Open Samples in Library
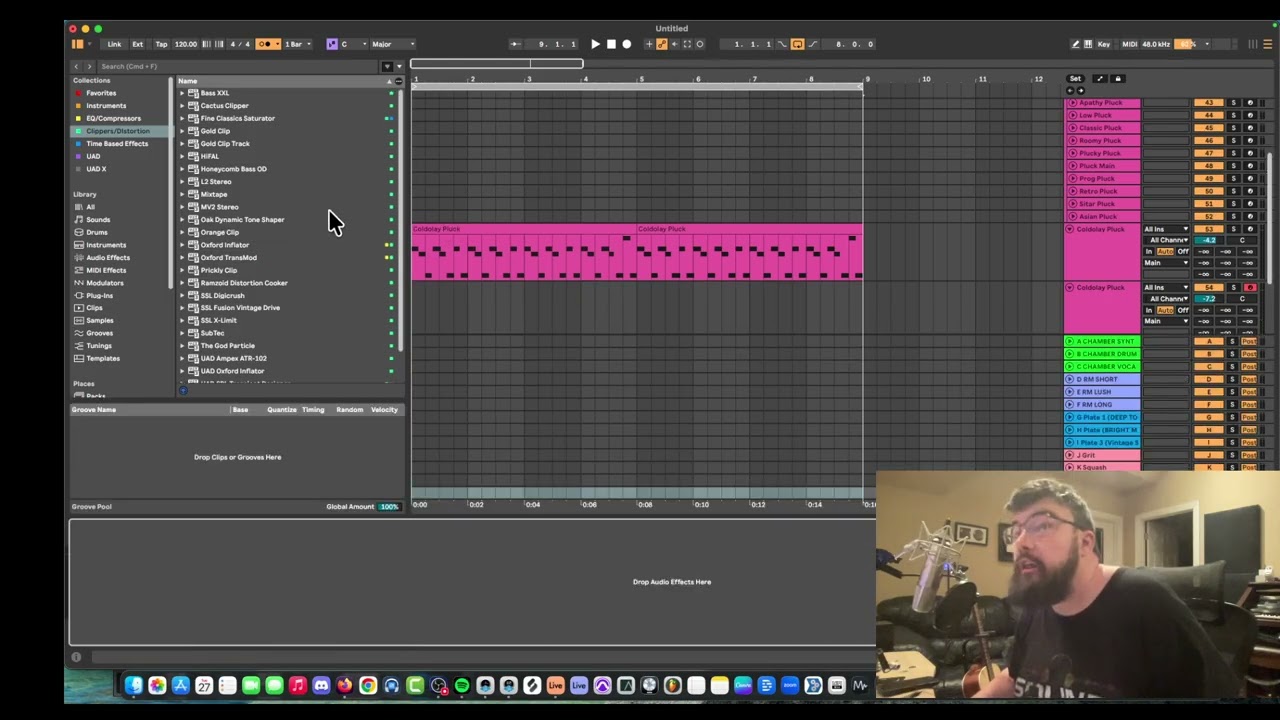Image resolution: width=1280 pixels, height=720 pixels. click(100, 320)
